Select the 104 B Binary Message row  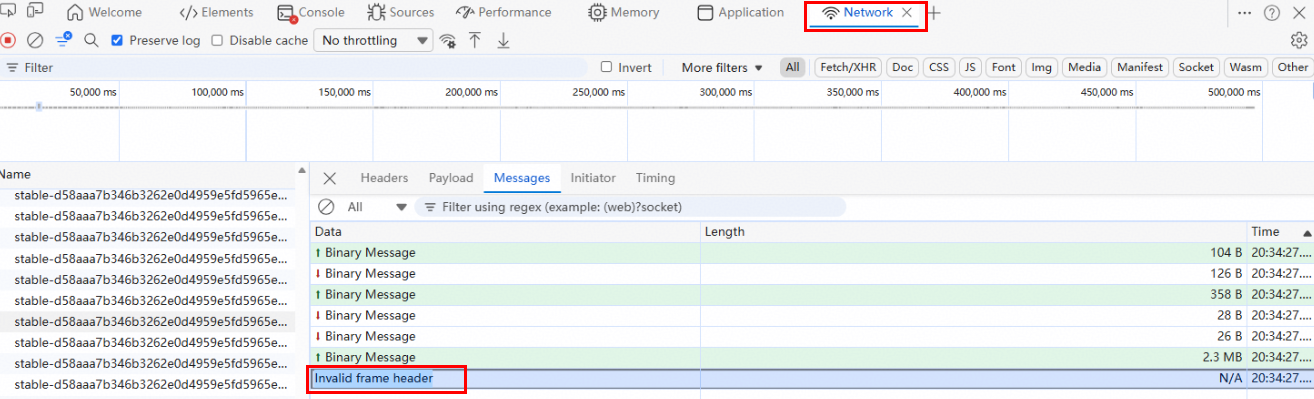click(811, 253)
